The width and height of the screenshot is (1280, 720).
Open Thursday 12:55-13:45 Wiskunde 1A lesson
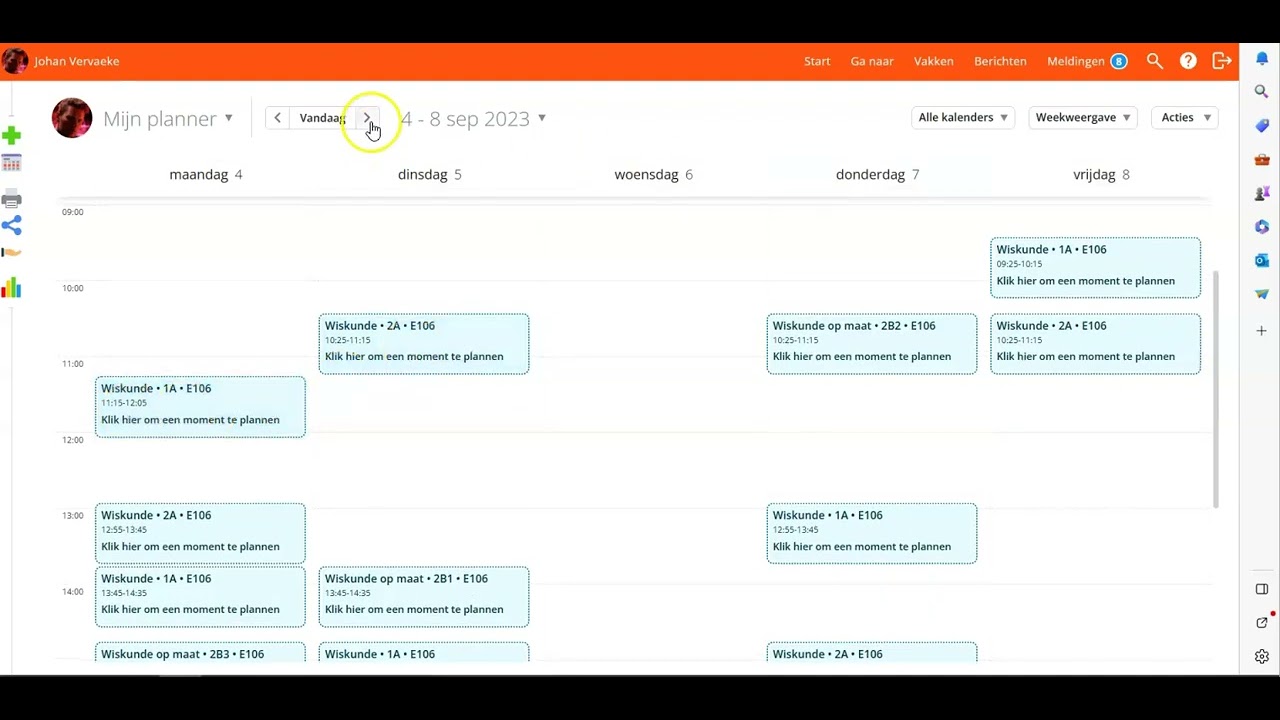(x=872, y=533)
